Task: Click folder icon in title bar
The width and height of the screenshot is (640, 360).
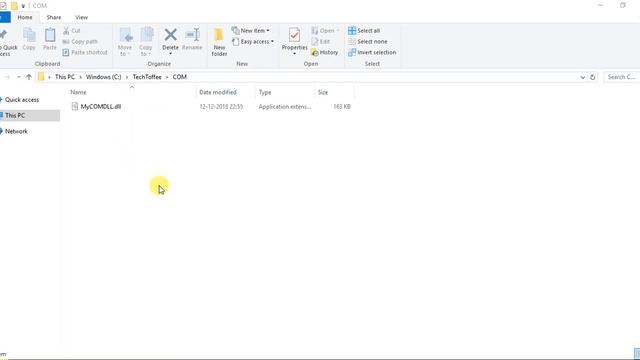Action: click(x=14, y=6)
